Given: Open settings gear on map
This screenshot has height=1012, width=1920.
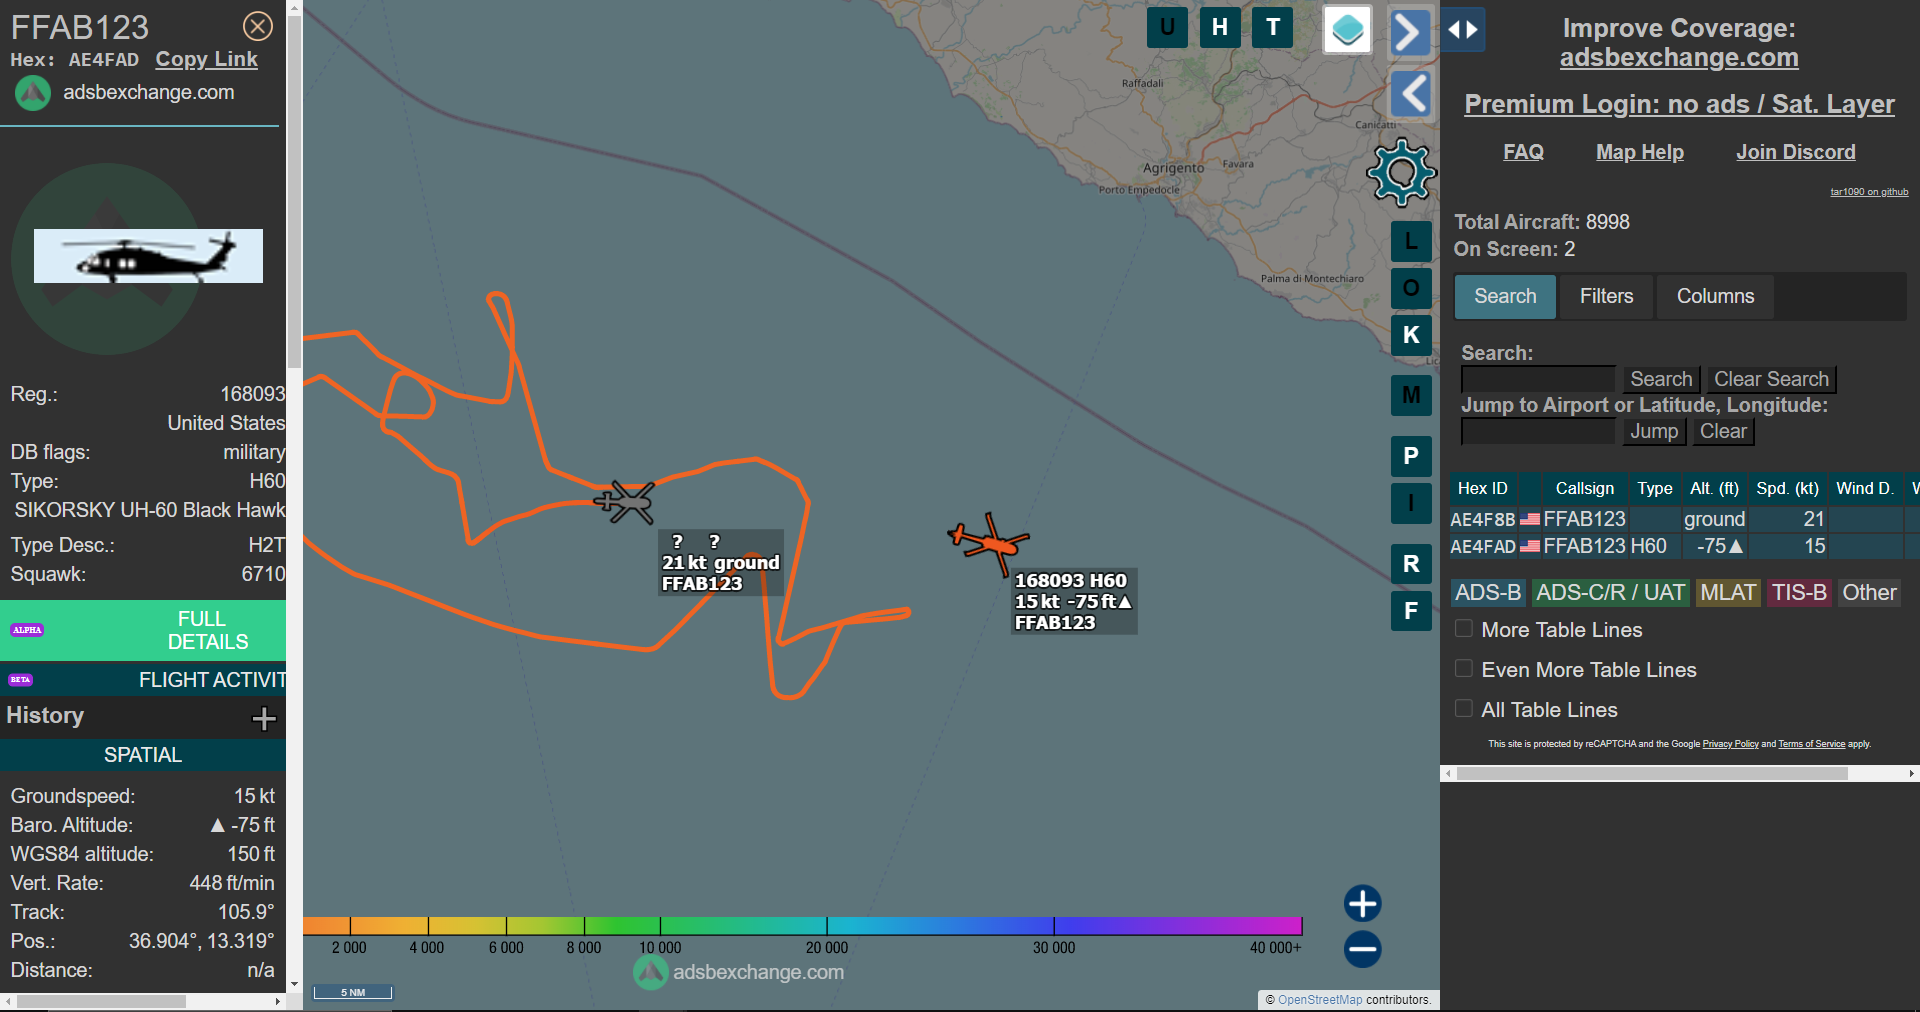Looking at the screenshot, I should [1401, 173].
